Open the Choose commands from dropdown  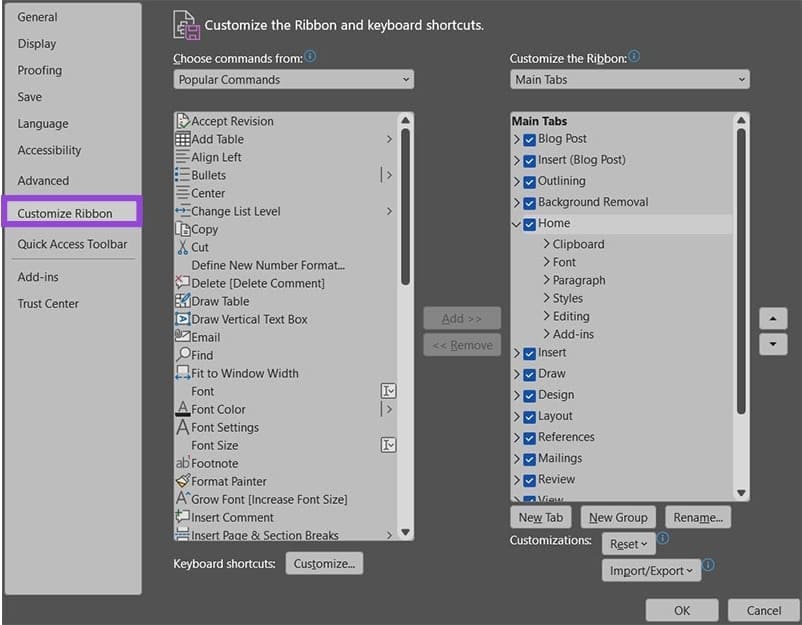[x=293, y=80]
